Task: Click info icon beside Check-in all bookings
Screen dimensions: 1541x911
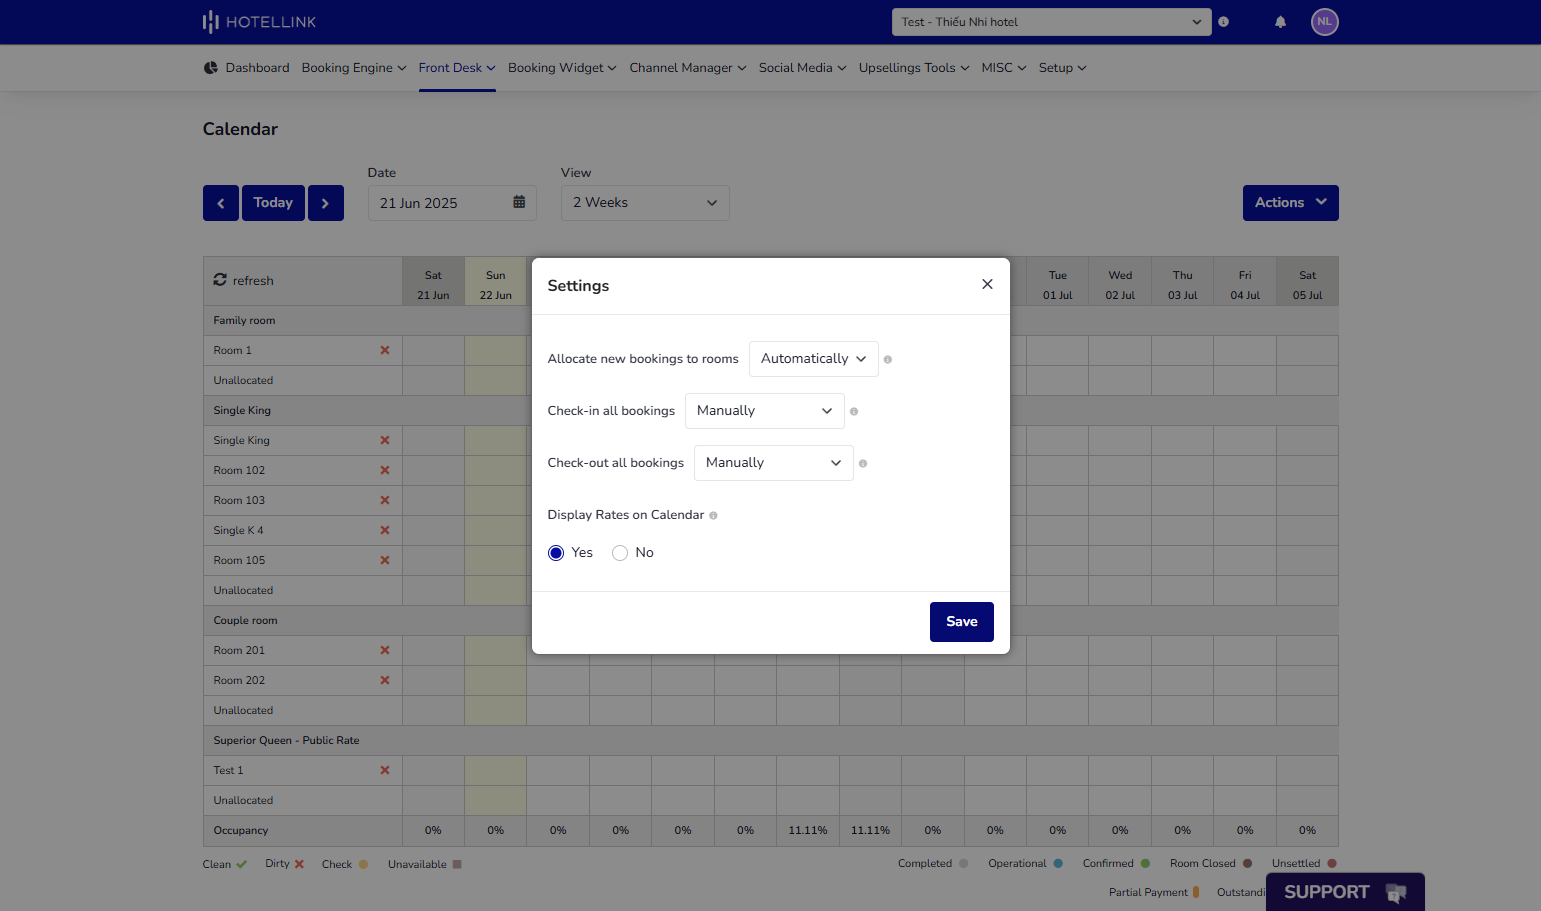Action: click(x=854, y=411)
